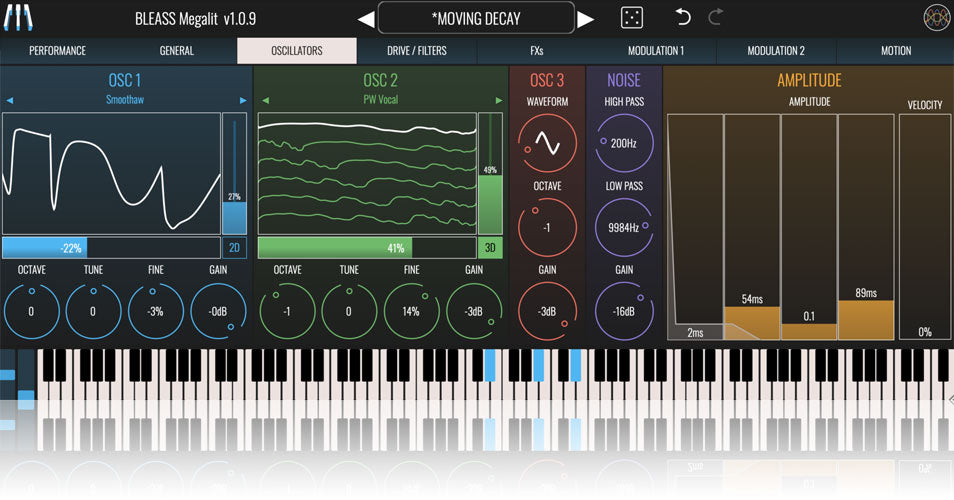Randomize preset with the dice icon
The height and width of the screenshot is (500, 954).
pos(632,18)
